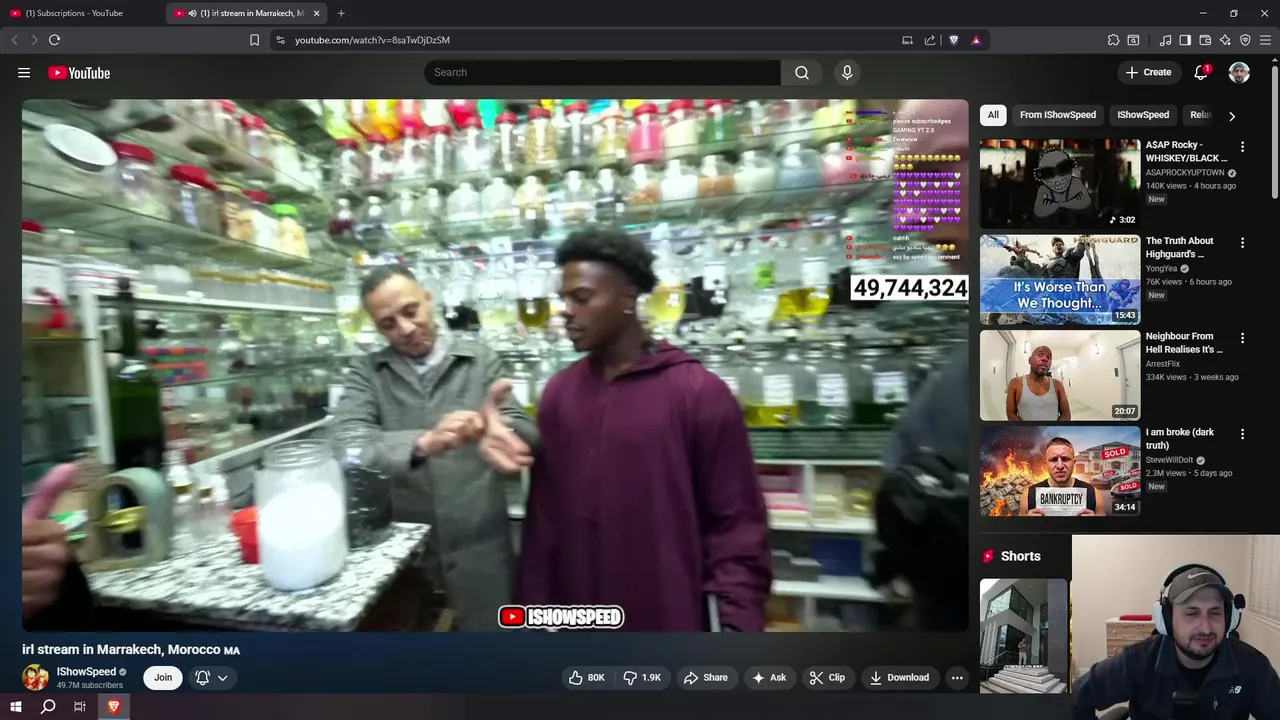Select the All filter chip

[993, 115]
